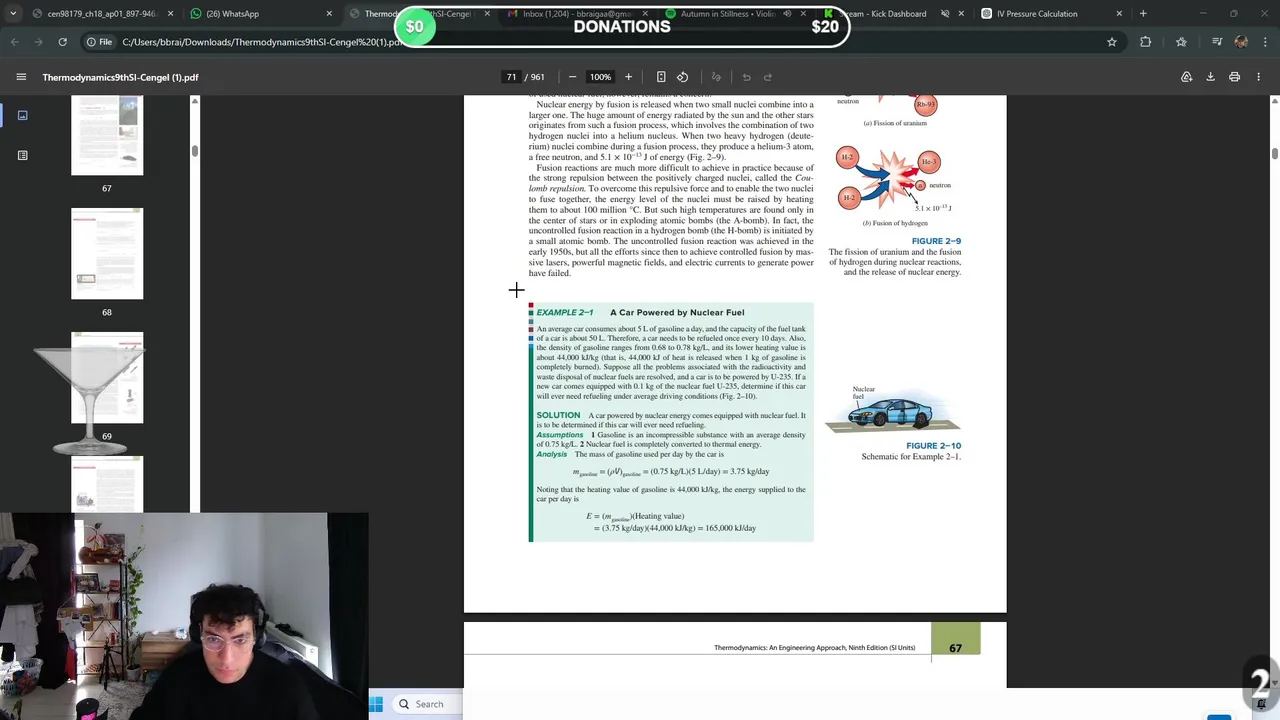The height and width of the screenshot is (720, 1280).
Task: Open a new browser tab
Action: point(1143,14)
